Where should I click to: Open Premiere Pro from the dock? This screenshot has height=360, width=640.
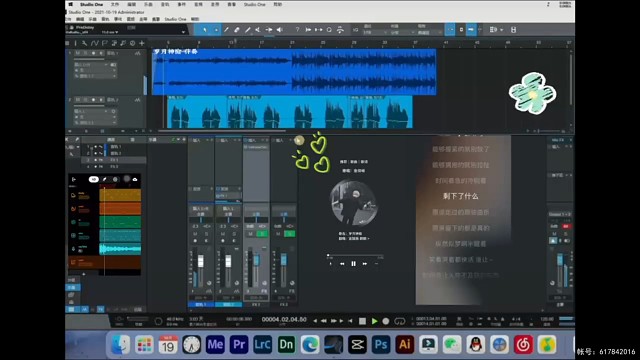pos(239,344)
